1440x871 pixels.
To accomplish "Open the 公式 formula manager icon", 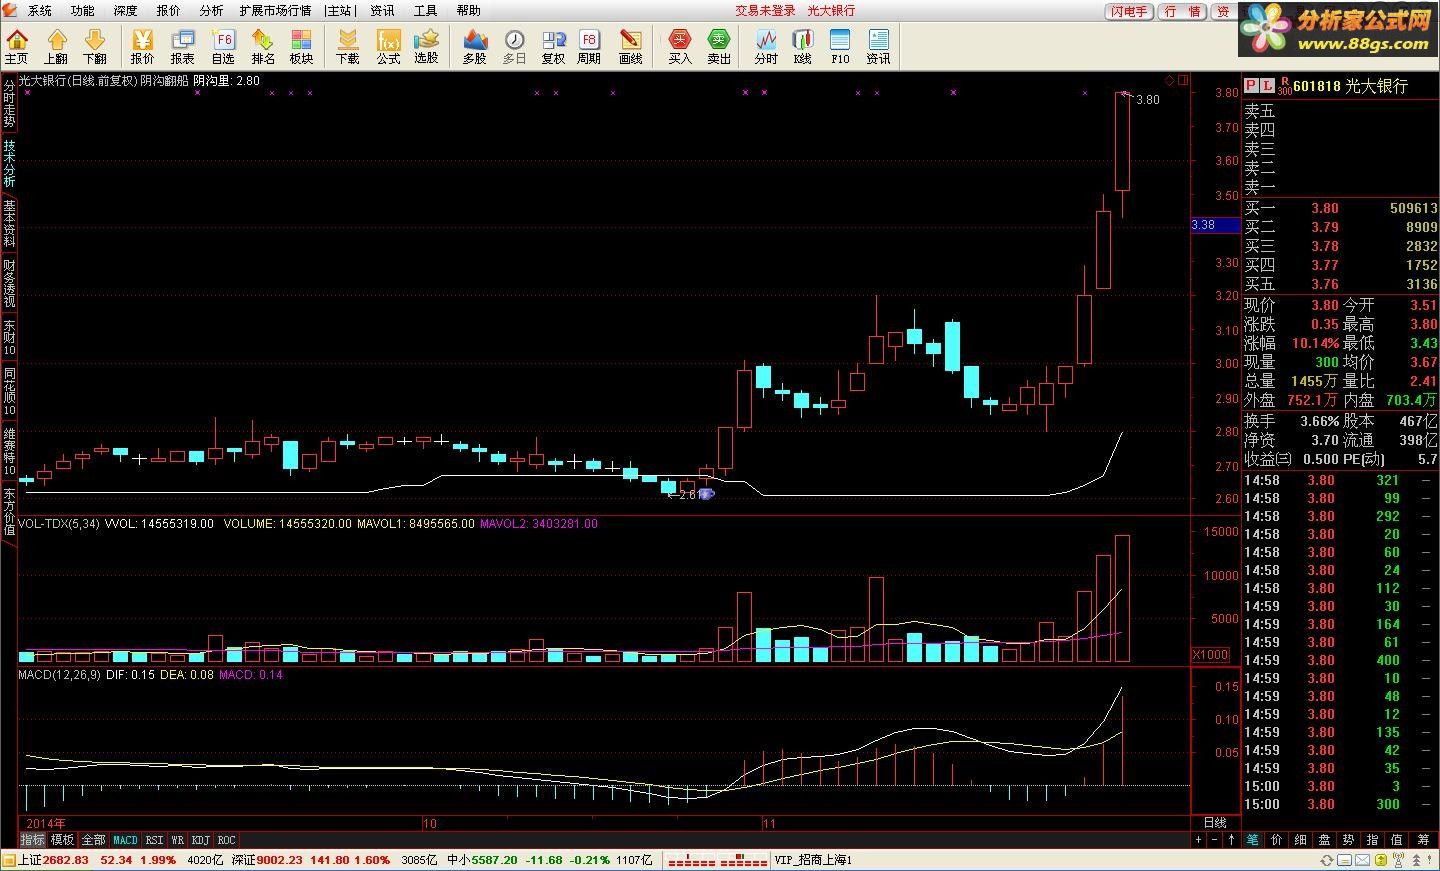I will [x=388, y=46].
